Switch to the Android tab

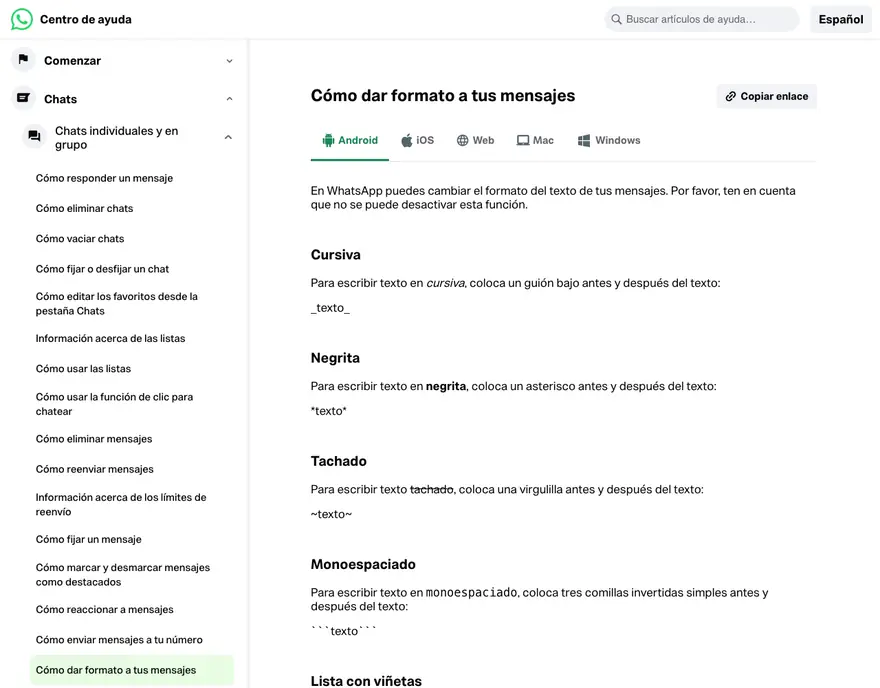pyautogui.click(x=350, y=140)
